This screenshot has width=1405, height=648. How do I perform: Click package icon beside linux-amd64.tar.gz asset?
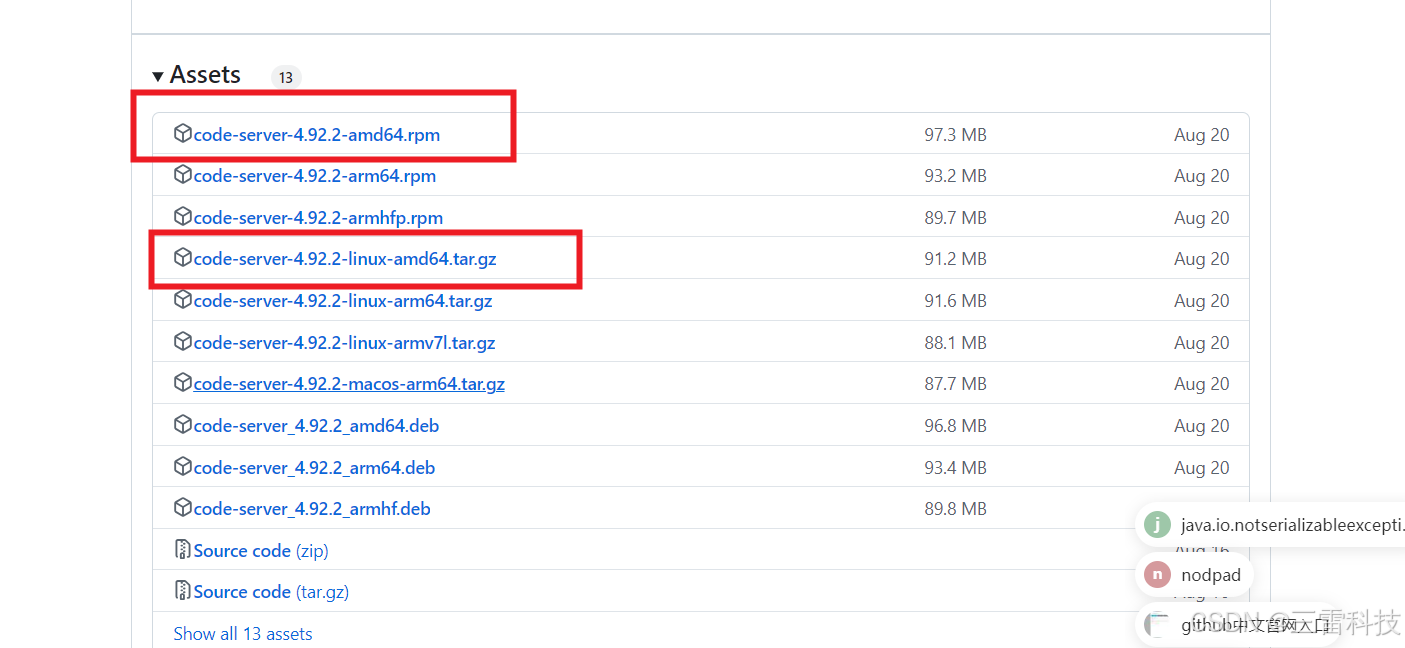click(182, 258)
